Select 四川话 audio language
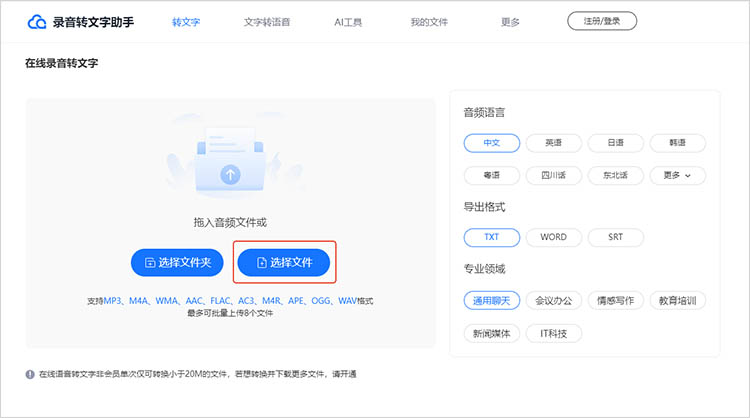Screen dimensions: 750x418 [x=553, y=176]
